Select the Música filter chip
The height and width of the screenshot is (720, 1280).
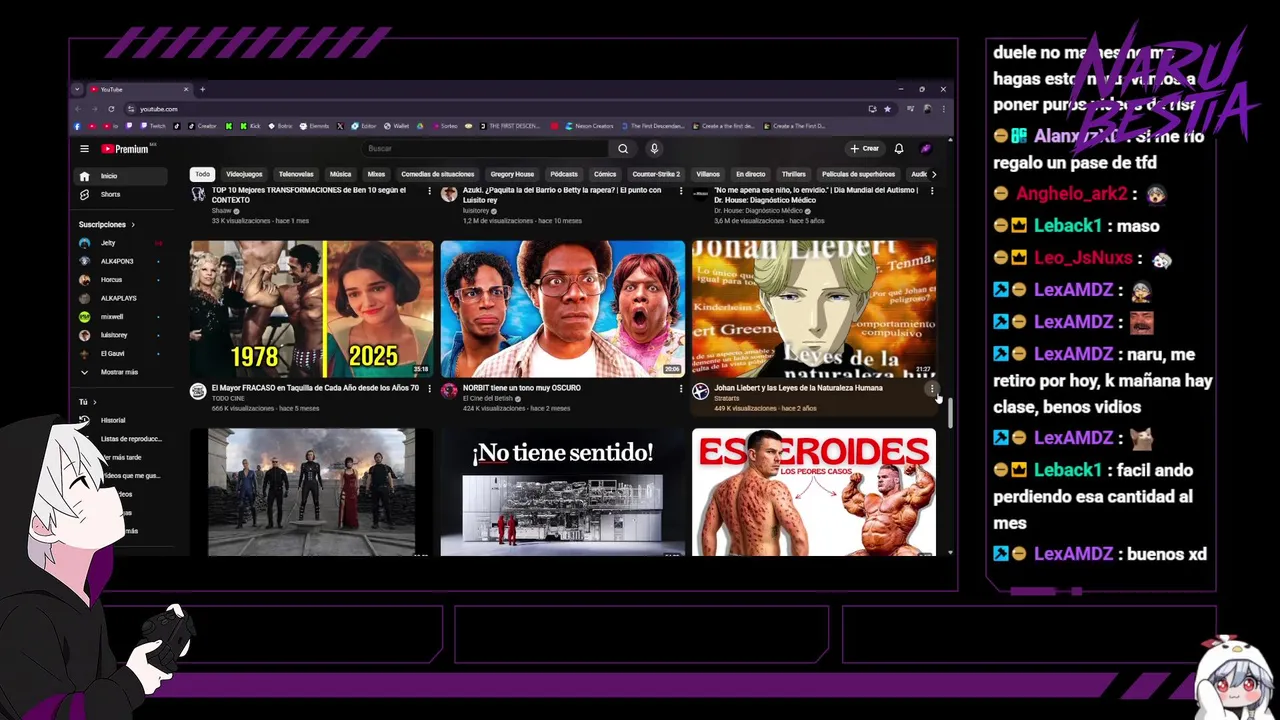(x=341, y=174)
